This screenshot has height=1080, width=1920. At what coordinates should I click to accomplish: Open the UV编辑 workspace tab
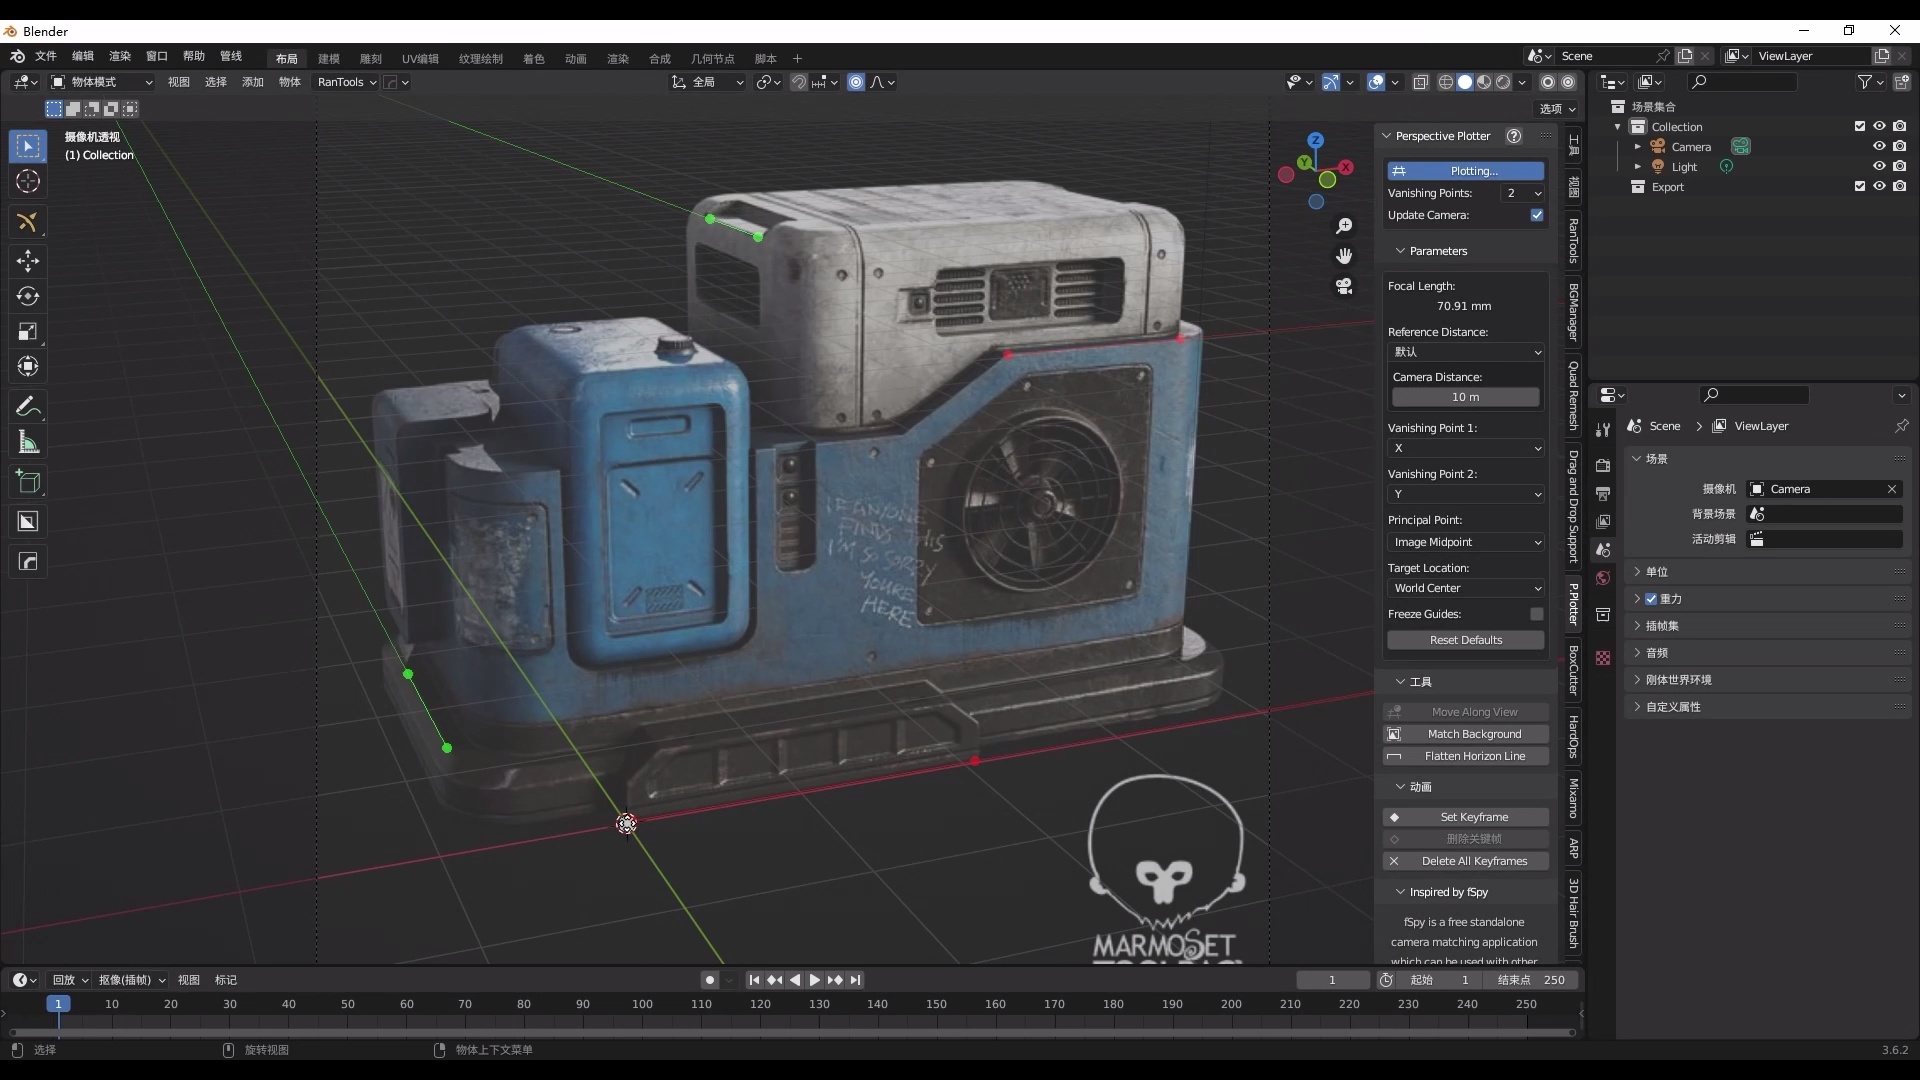pos(420,58)
